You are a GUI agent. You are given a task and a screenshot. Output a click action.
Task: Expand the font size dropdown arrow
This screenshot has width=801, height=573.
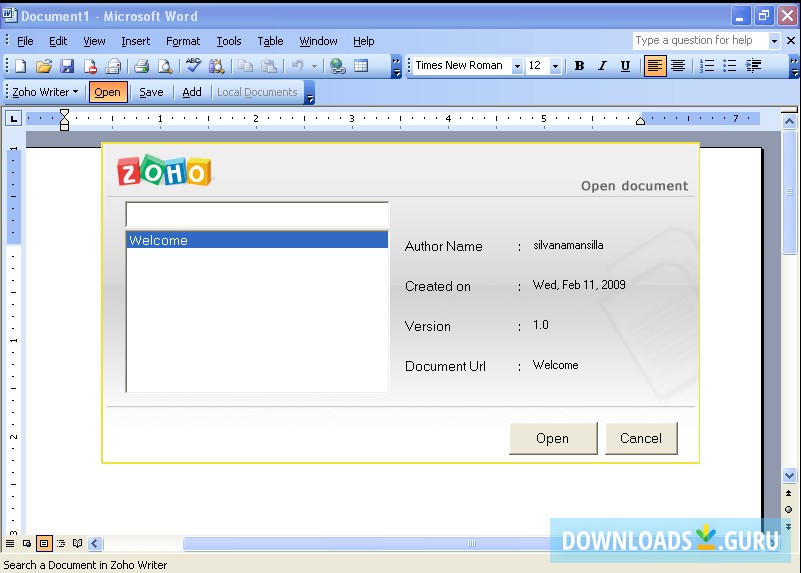(555, 66)
